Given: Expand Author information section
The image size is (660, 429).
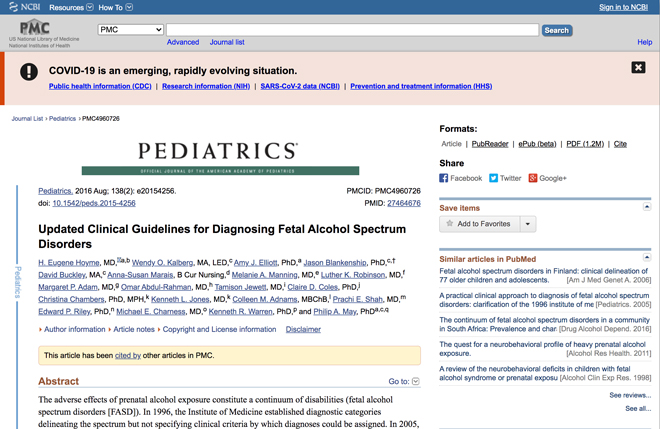Looking at the screenshot, I should point(72,329).
